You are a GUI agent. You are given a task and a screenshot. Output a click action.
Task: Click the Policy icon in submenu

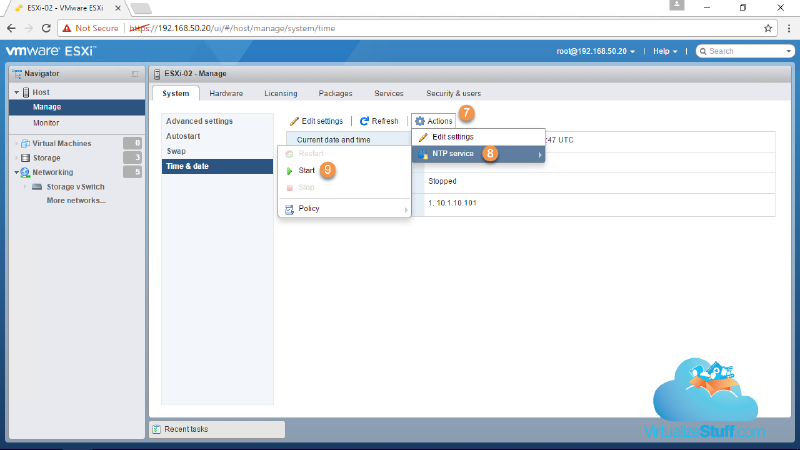pyautogui.click(x=289, y=209)
